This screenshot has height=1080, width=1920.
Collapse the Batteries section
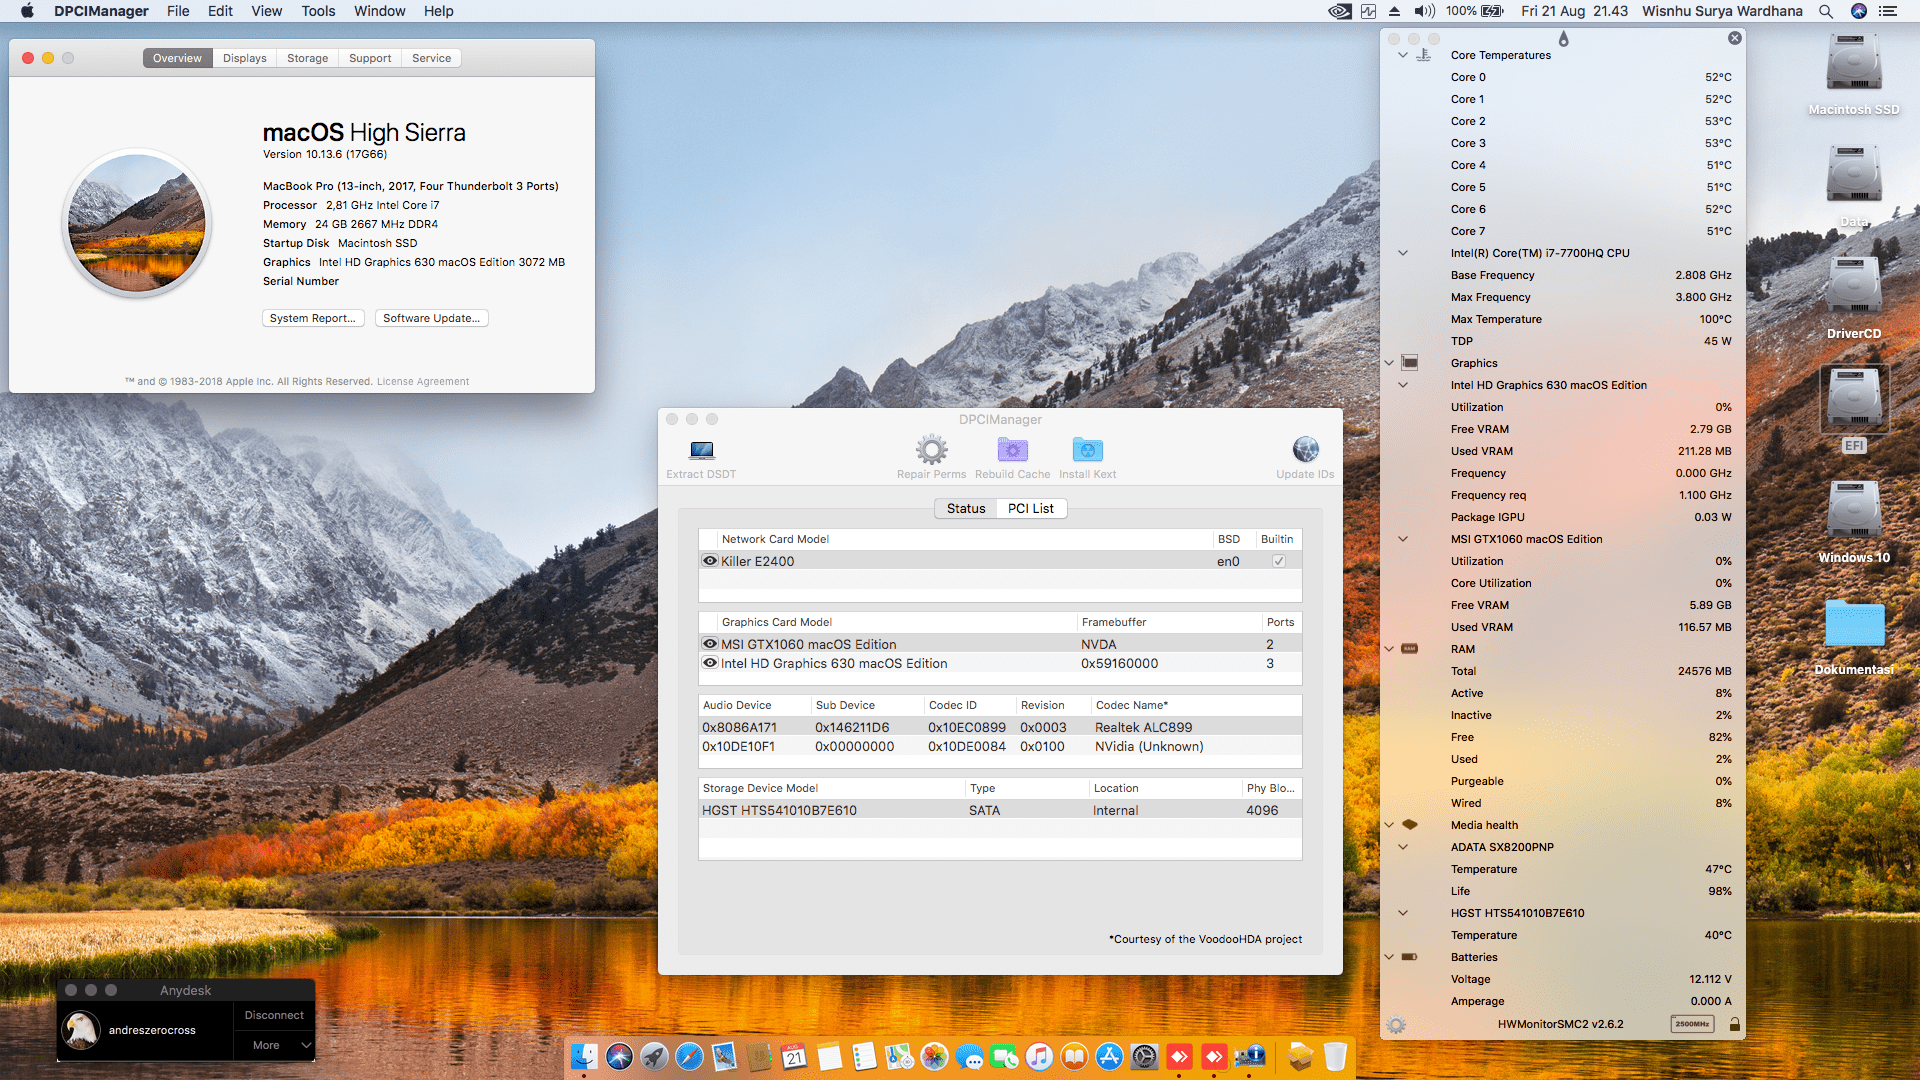coord(1389,957)
